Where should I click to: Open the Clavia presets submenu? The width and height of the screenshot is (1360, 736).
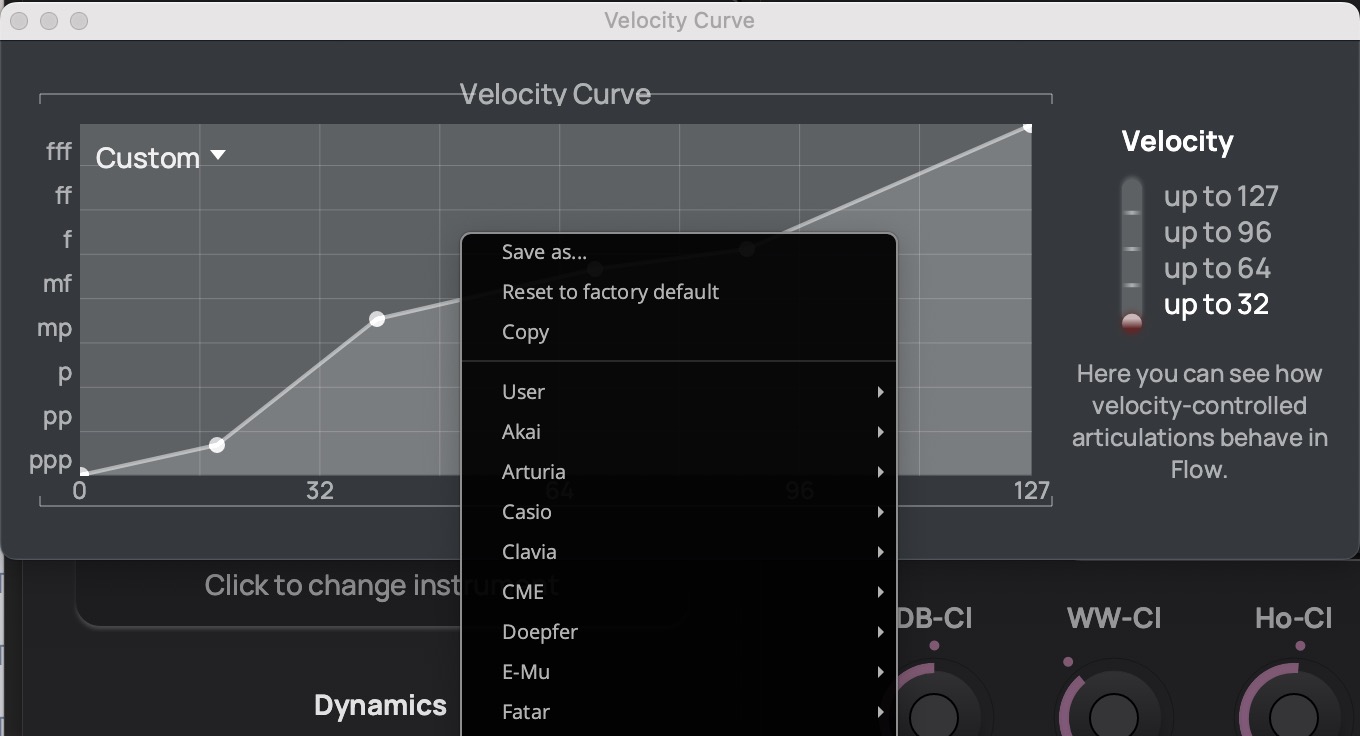[x=678, y=552]
